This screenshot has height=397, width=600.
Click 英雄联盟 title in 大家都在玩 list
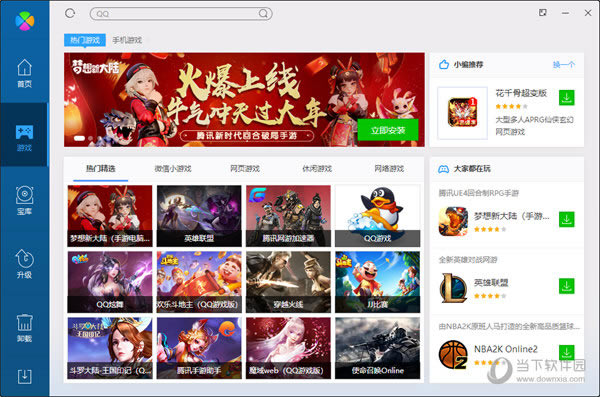pyautogui.click(x=491, y=283)
